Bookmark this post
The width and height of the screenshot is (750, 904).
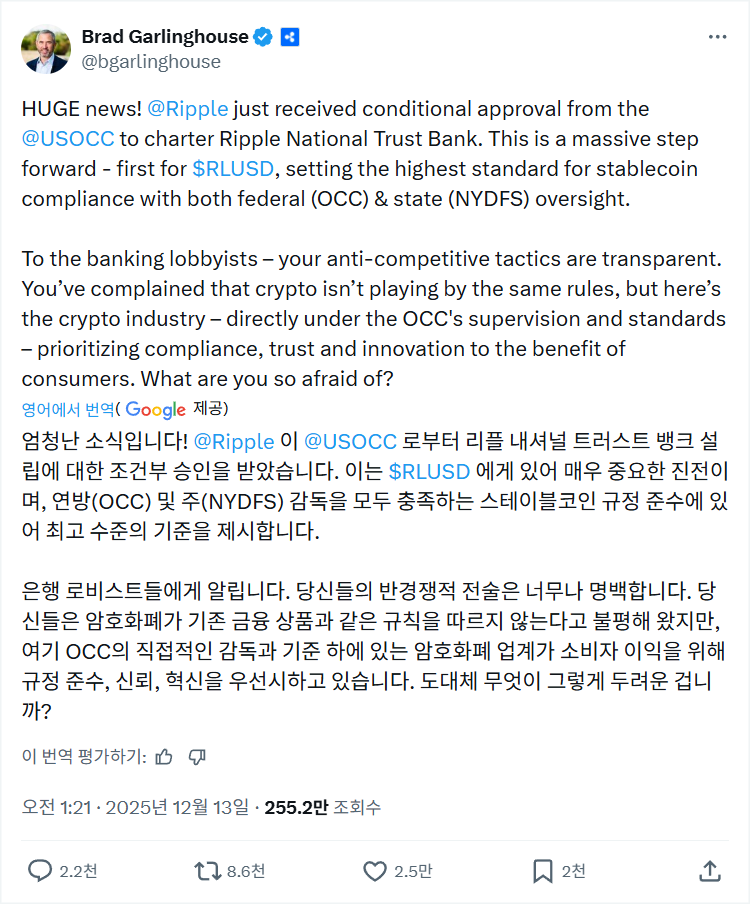click(542, 871)
